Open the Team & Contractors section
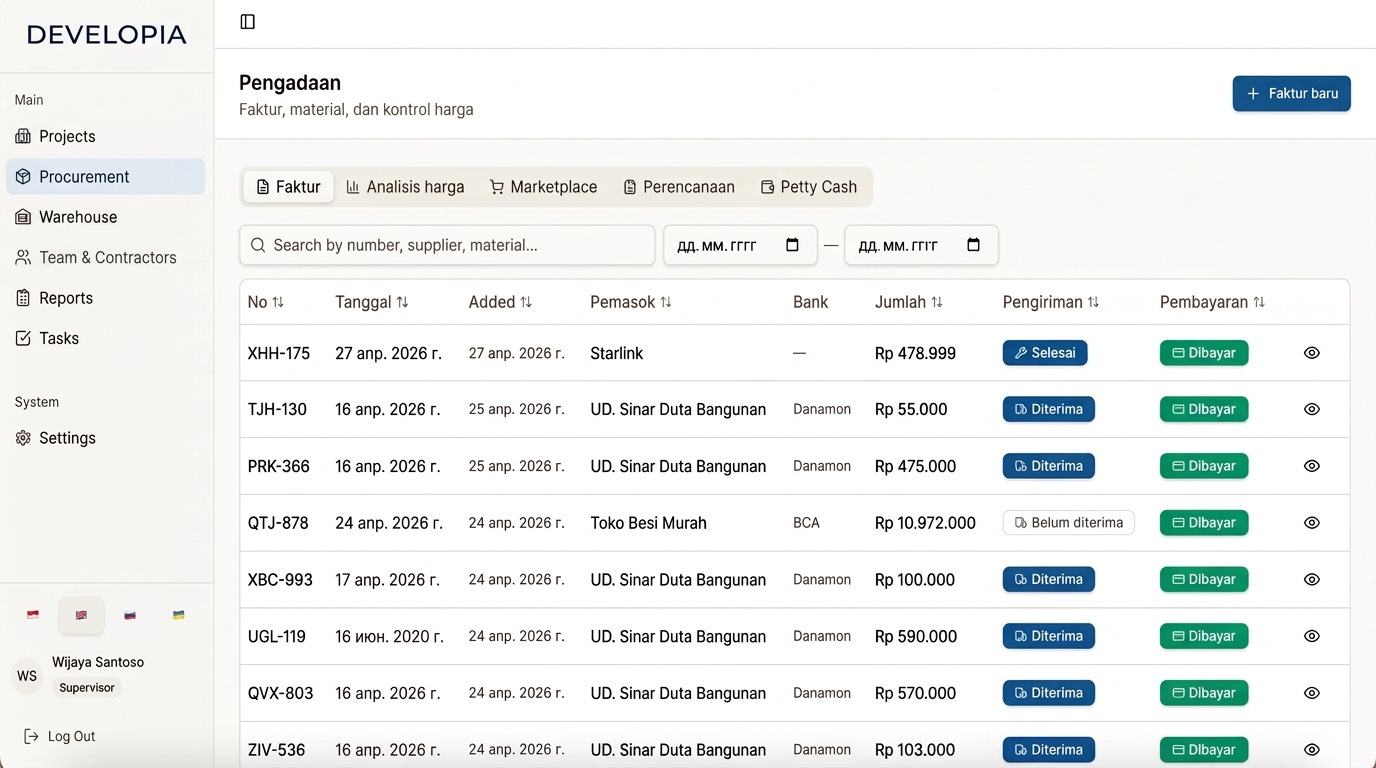 pos(106,257)
